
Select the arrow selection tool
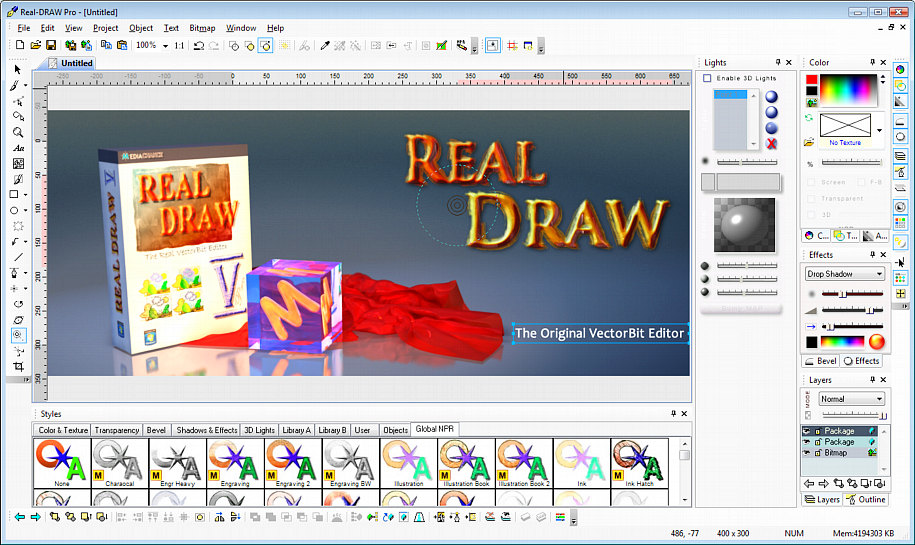18,69
